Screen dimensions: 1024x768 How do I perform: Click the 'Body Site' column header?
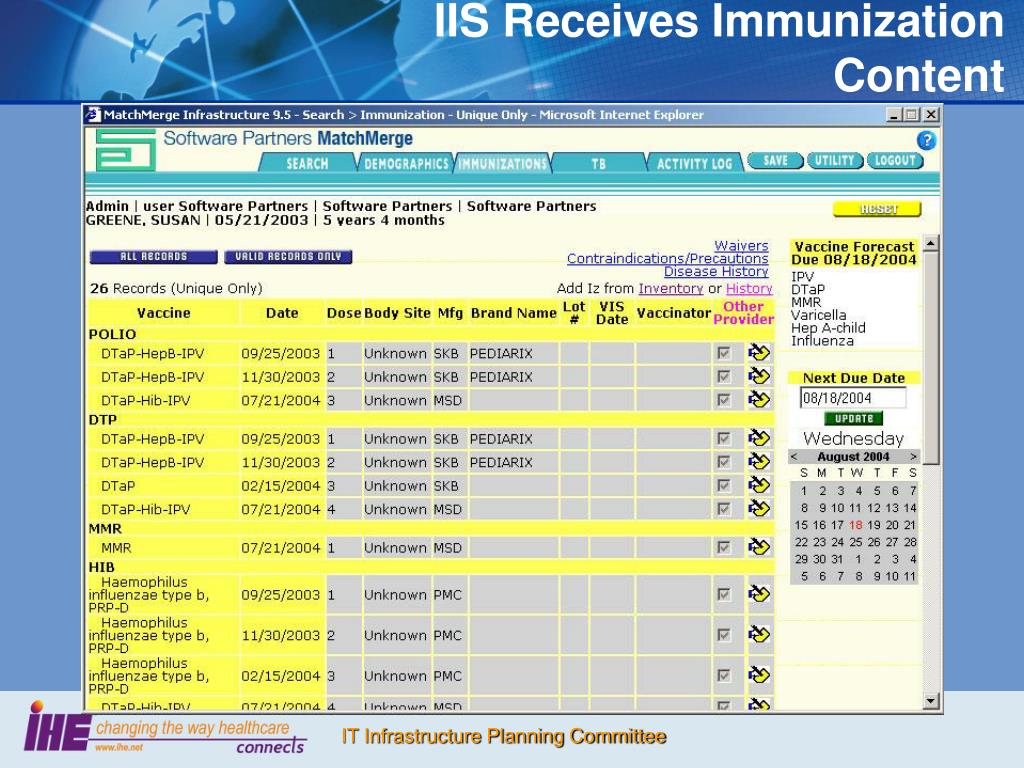point(397,313)
